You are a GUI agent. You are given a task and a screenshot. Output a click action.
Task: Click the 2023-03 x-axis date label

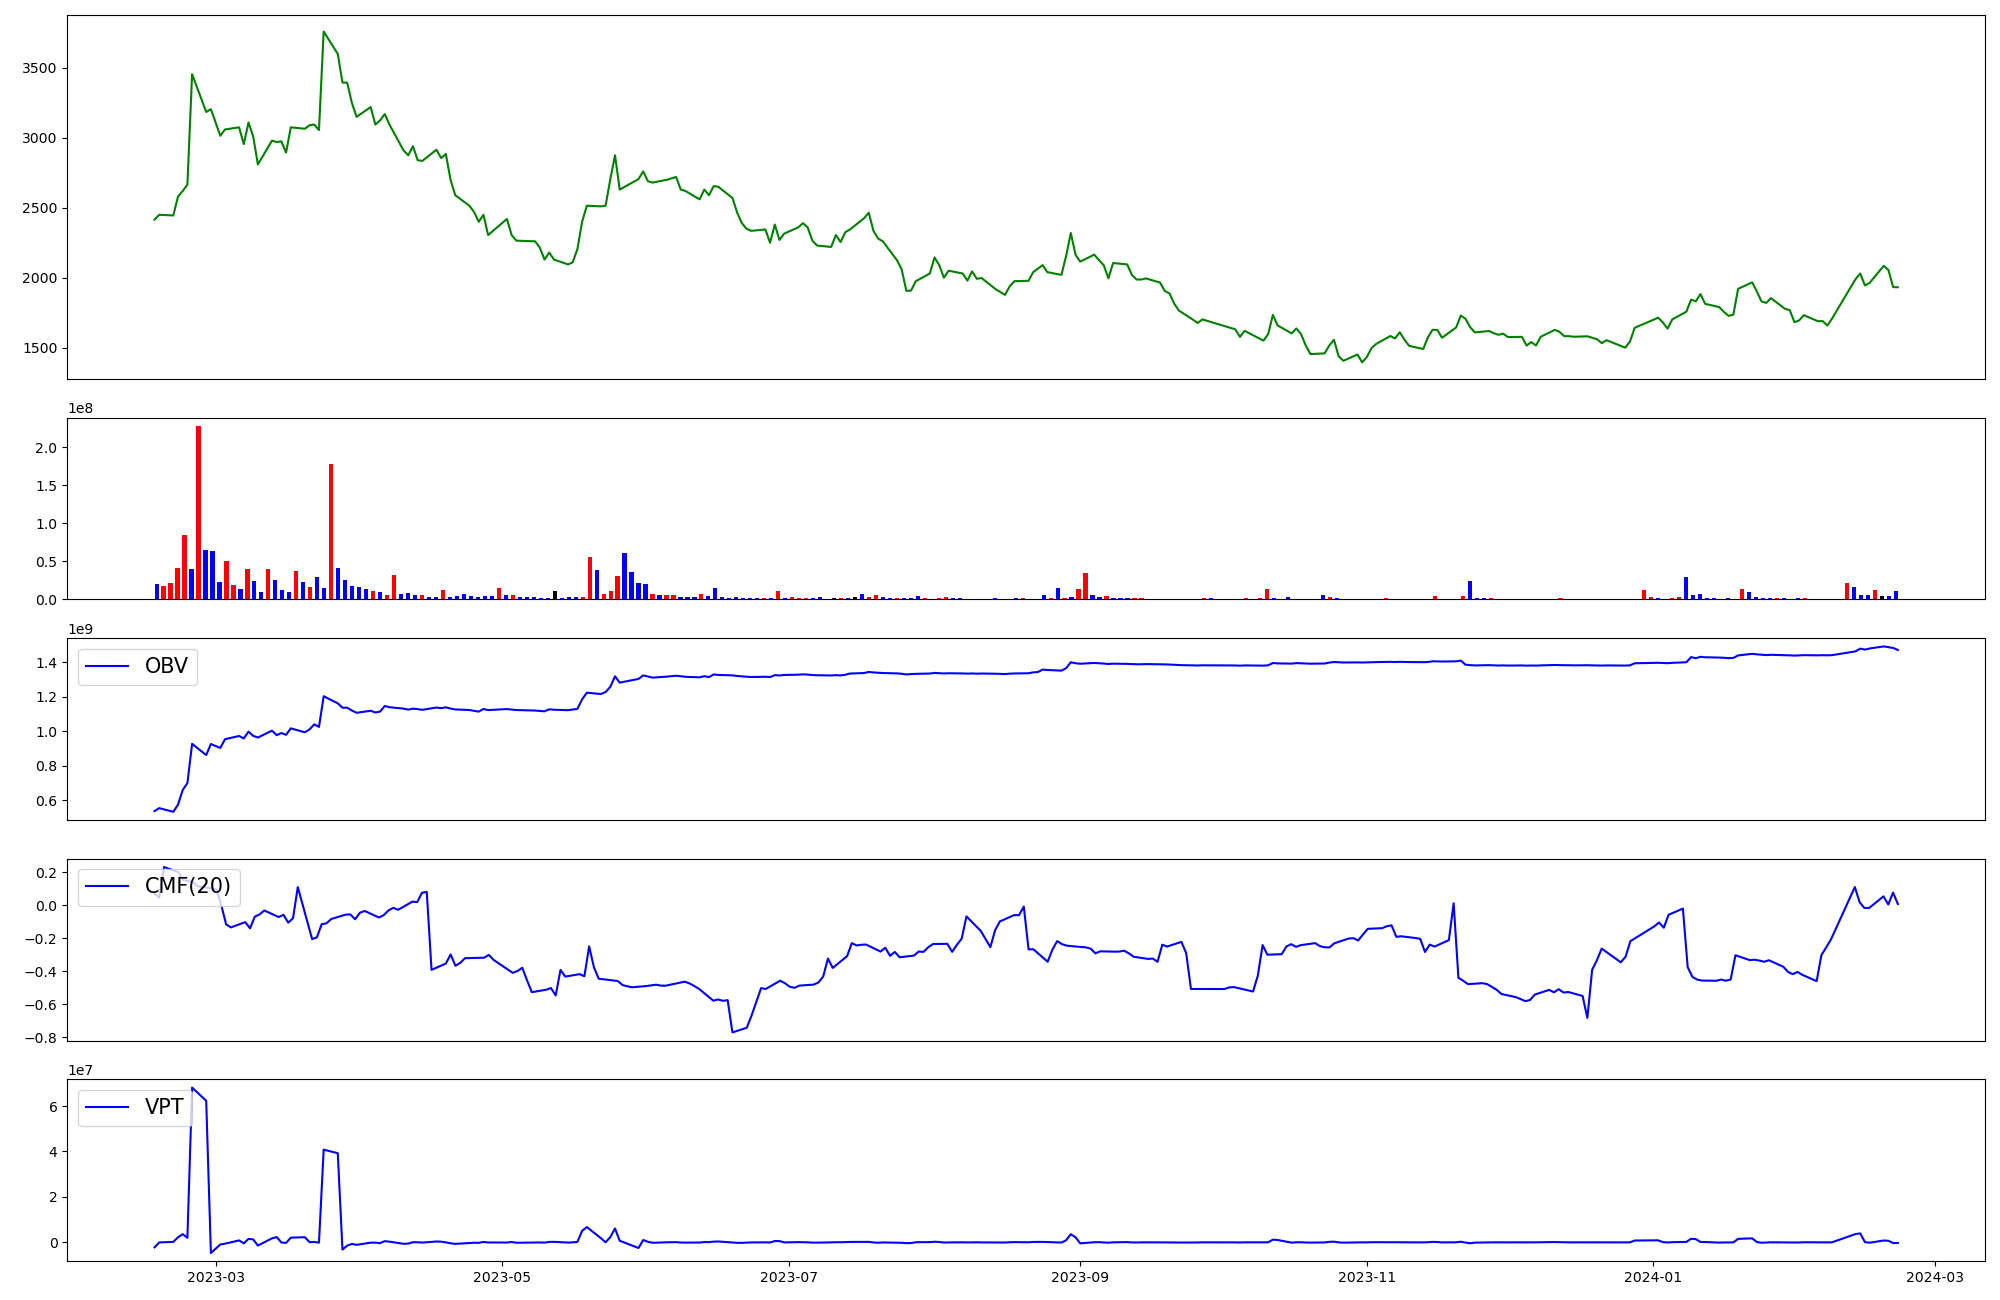216,1277
